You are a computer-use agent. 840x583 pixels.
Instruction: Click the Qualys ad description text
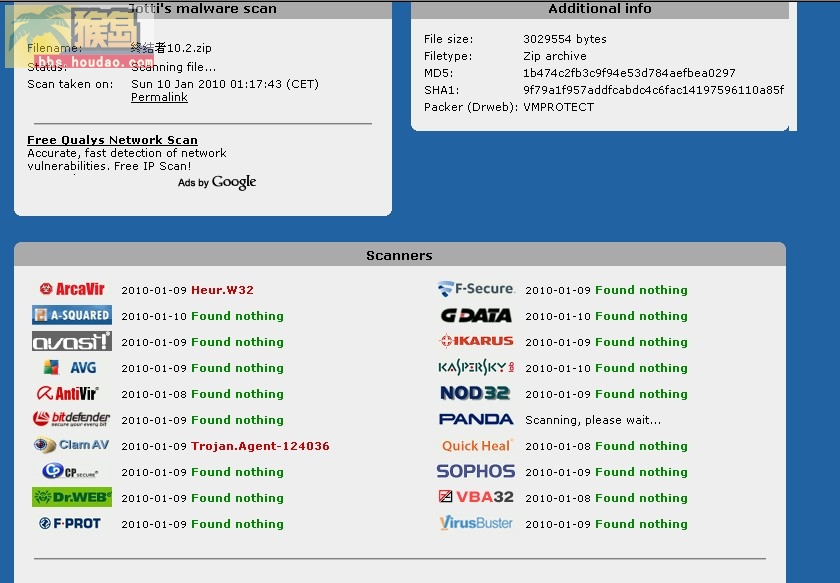(x=127, y=160)
